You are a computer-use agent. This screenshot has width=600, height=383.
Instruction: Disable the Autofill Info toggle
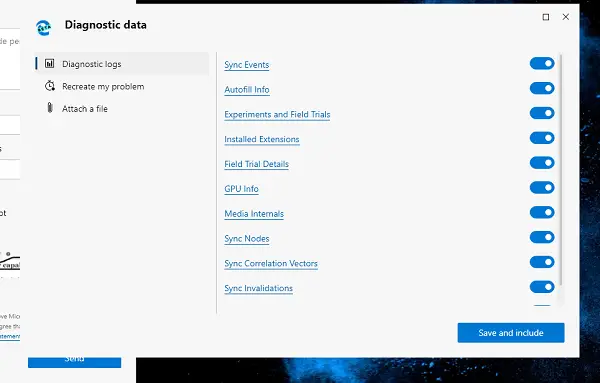(x=542, y=88)
